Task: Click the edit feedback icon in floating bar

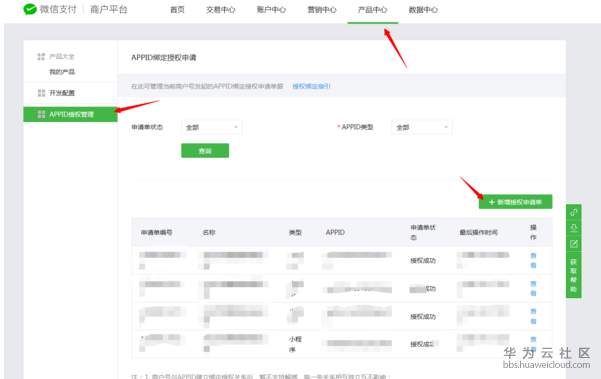Action: pyautogui.click(x=573, y=244)
